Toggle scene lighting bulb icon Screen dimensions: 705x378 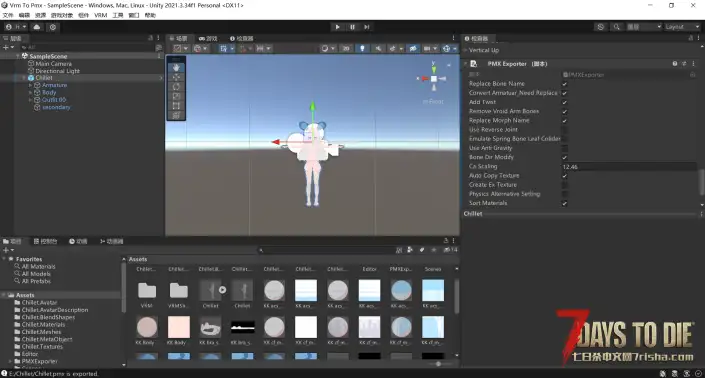[x=362, y=48]
